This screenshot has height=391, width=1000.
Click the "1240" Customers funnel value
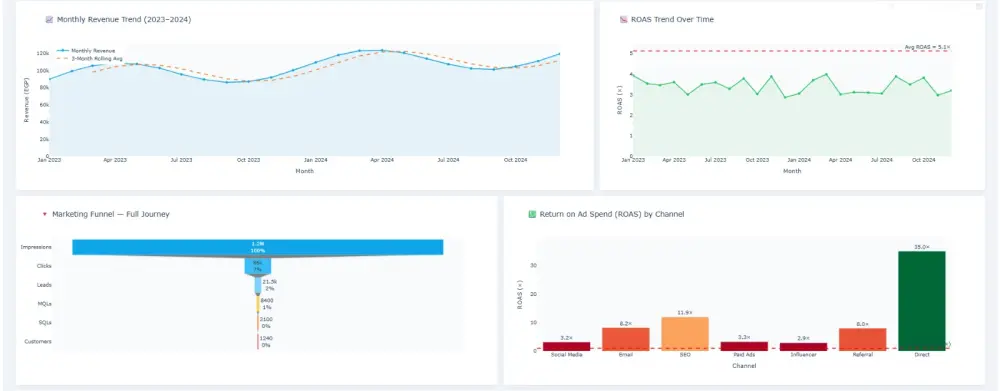265,339
